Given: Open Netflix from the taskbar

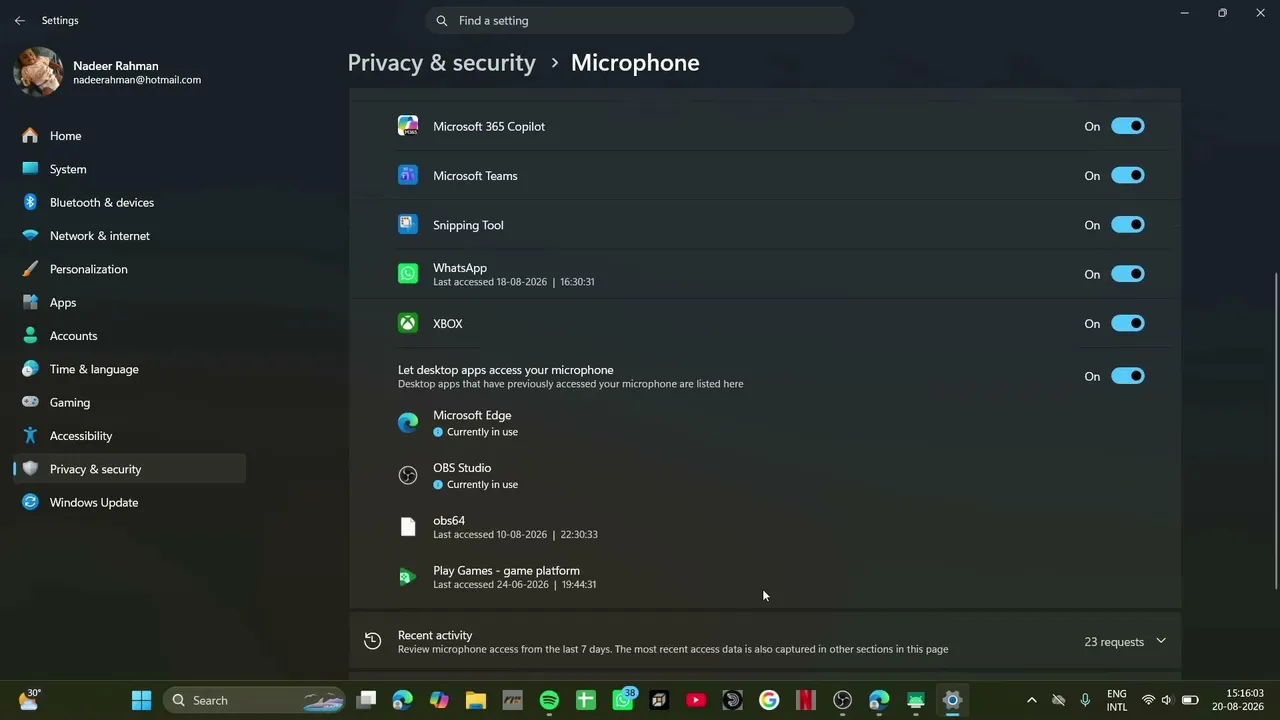Looking at the screenshot, I should [x=805, y=700].
